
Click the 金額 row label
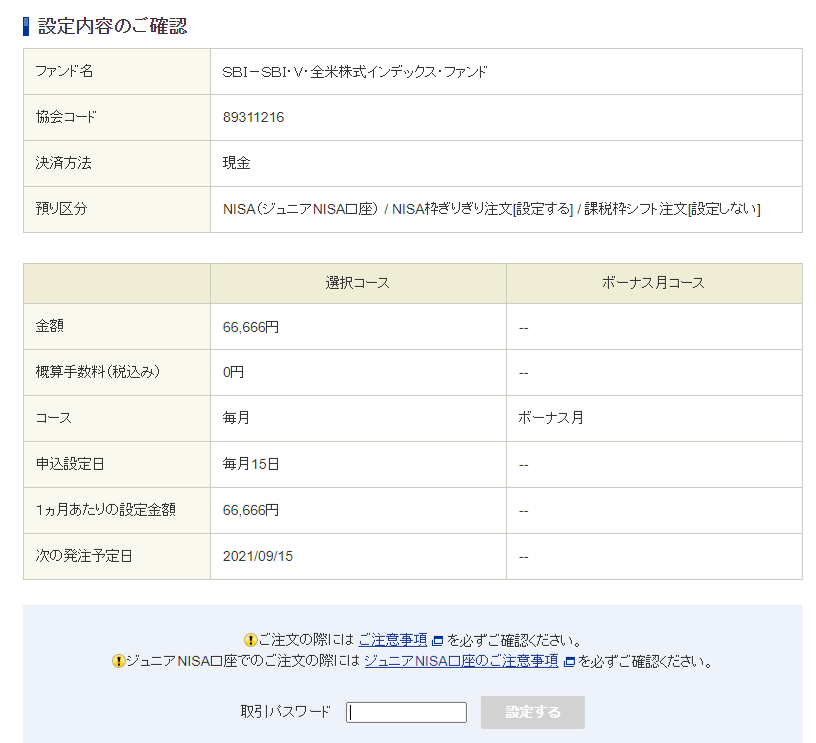pos(49,326)
